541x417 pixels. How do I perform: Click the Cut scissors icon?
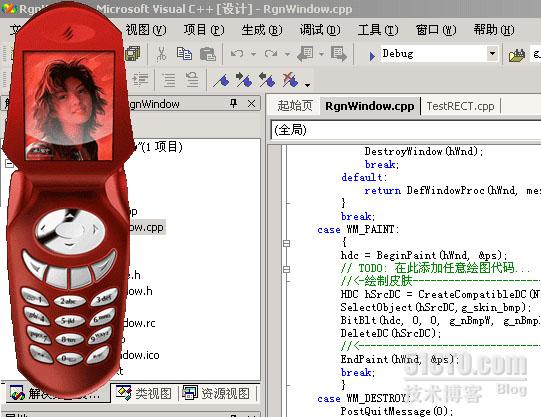(x=161, y=54)
